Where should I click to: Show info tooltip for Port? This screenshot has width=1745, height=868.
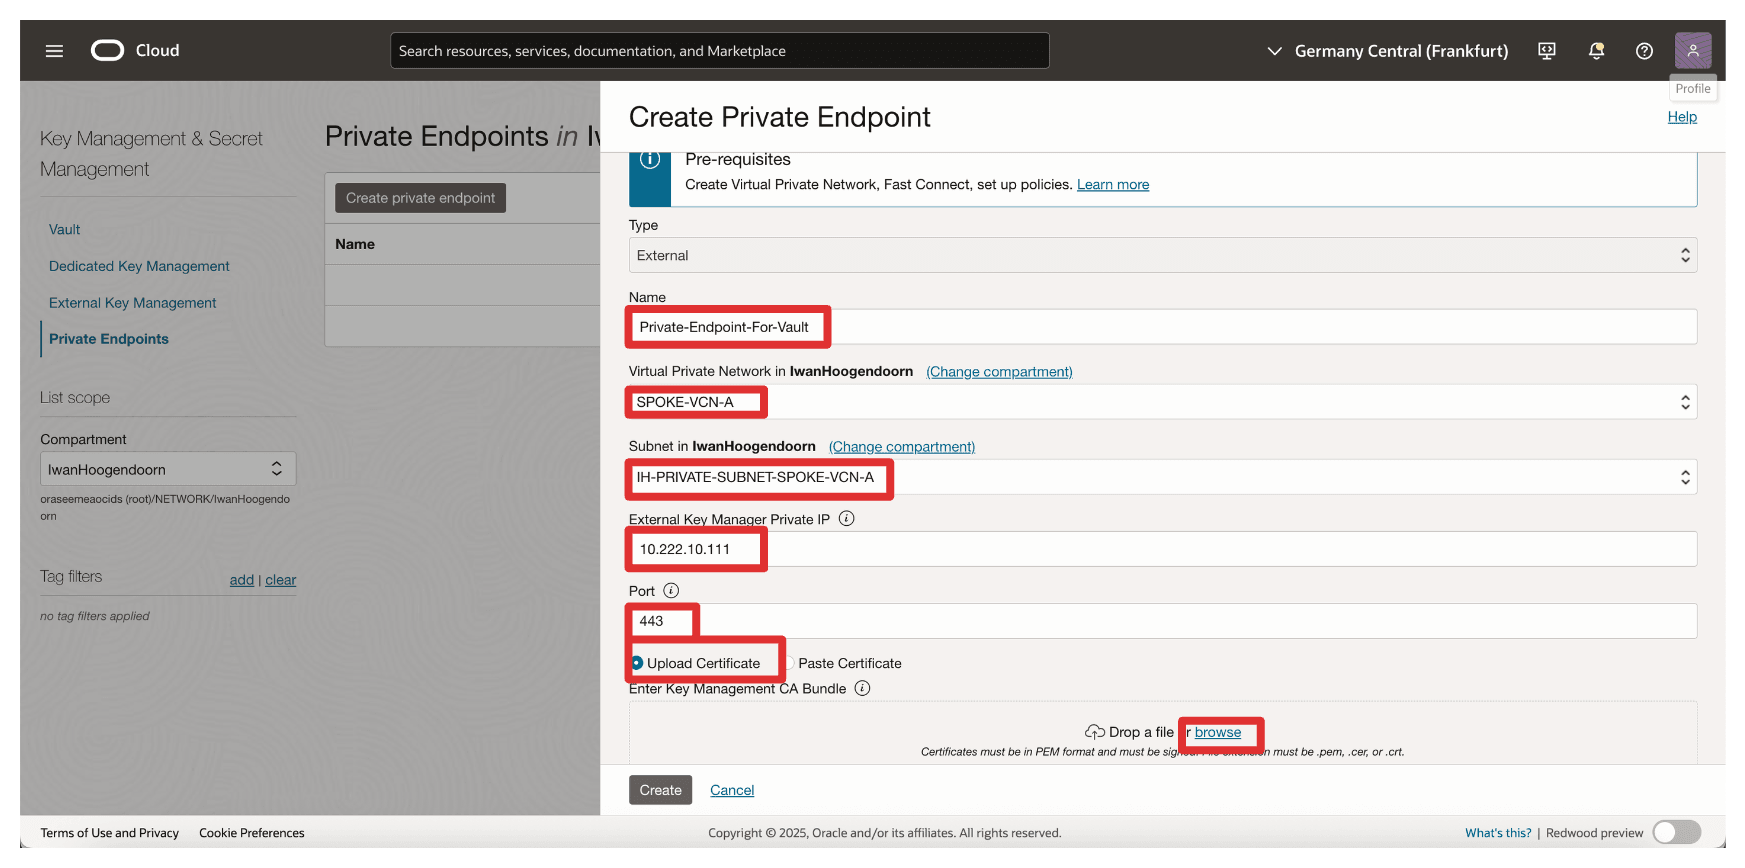tap(671, 591)
